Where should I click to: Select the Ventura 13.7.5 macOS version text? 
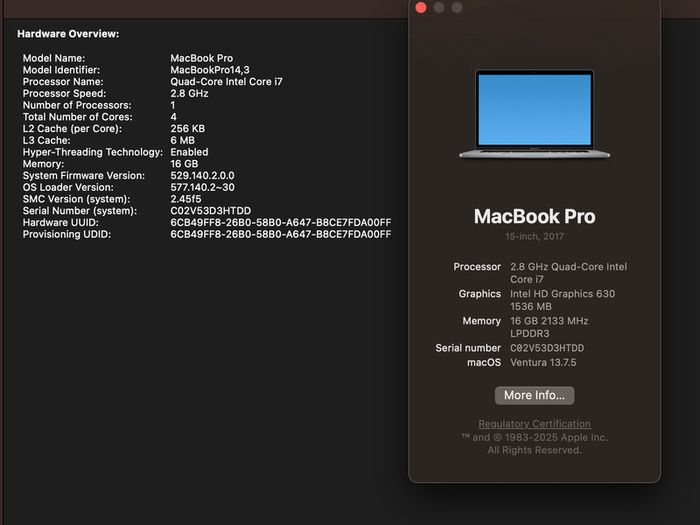pos(543,362)
